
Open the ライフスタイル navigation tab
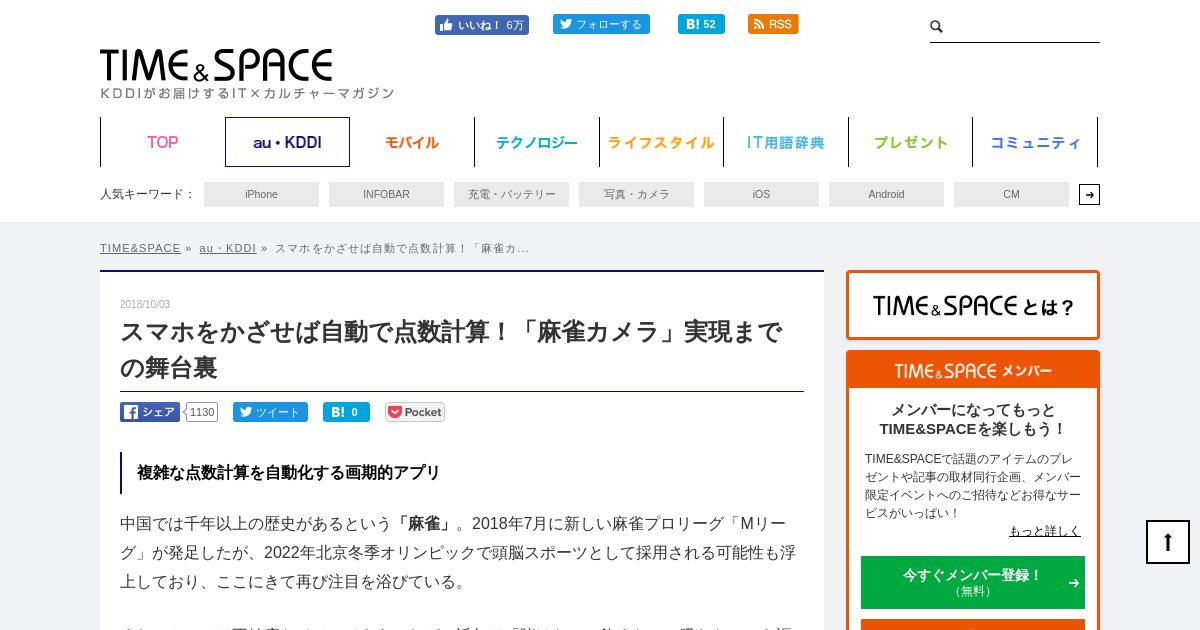(661, 142)
